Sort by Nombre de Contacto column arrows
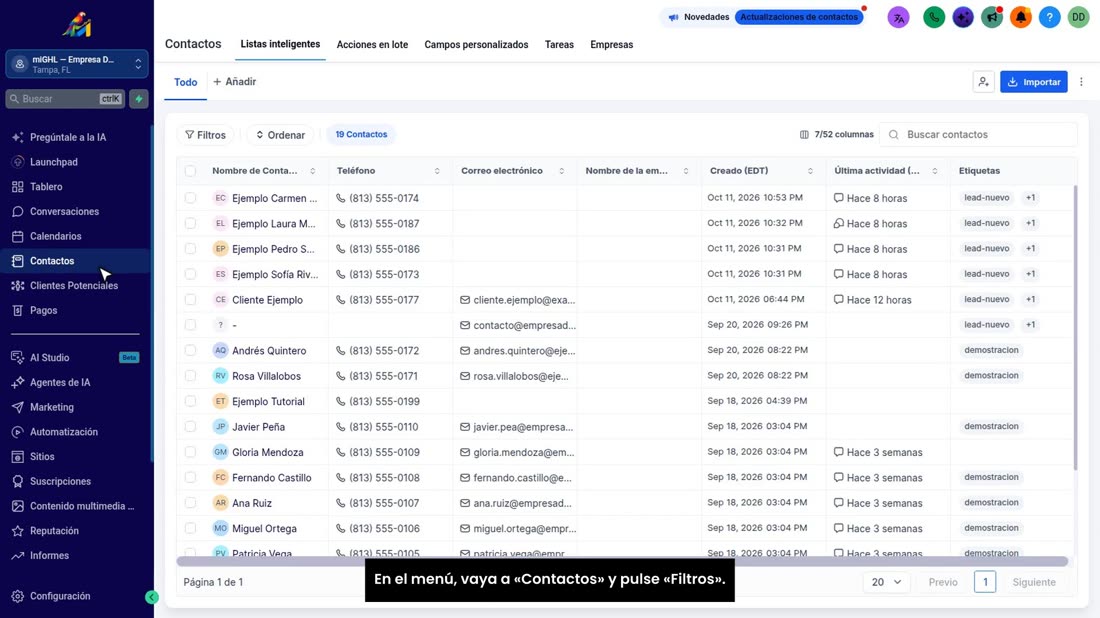The width and height of the screenshot is (1100, 618). [x=313, y=171]
